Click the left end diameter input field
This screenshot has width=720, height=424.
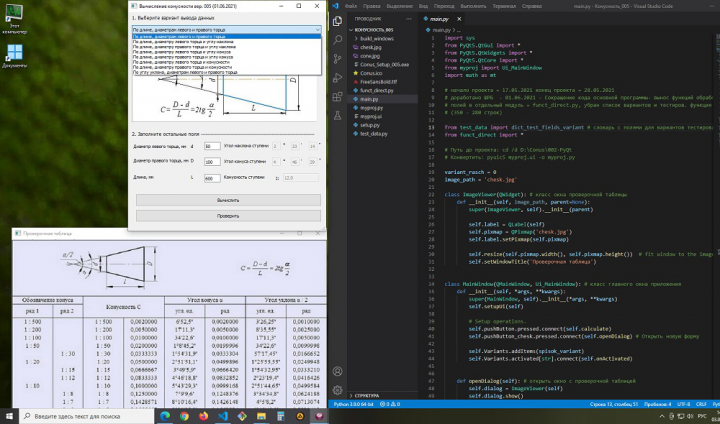tap(211, 146)
